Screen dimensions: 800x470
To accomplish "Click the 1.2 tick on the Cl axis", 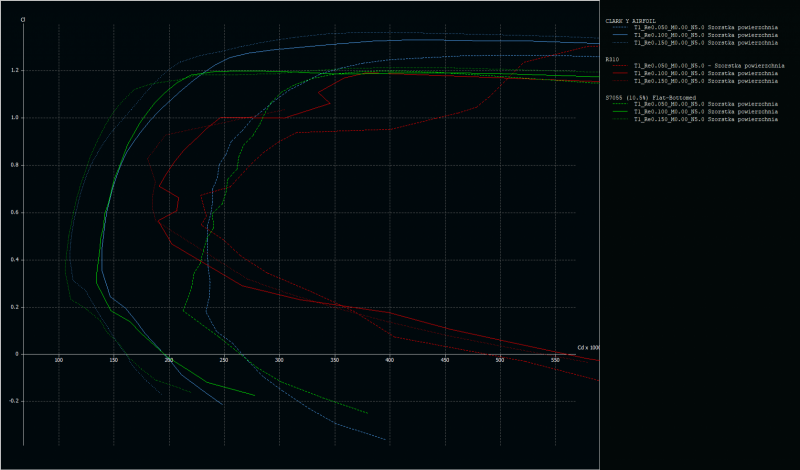I will [16, 70].
